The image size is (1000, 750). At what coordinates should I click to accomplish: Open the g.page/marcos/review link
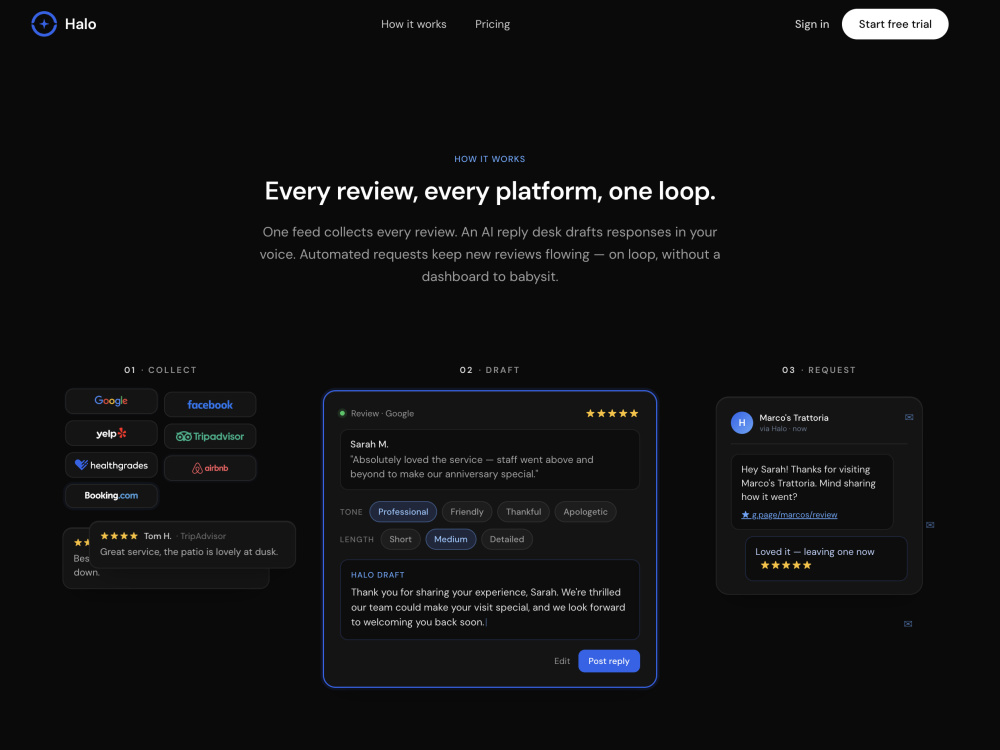tap(790, 515)
